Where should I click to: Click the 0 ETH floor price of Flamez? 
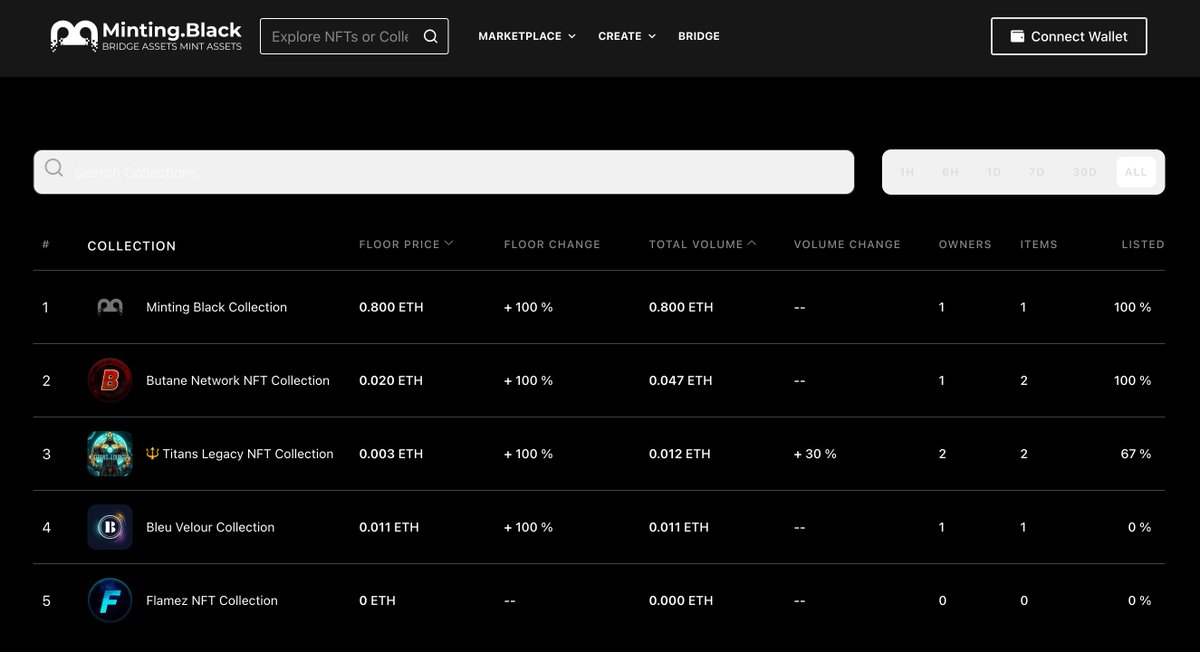point(377,600)
